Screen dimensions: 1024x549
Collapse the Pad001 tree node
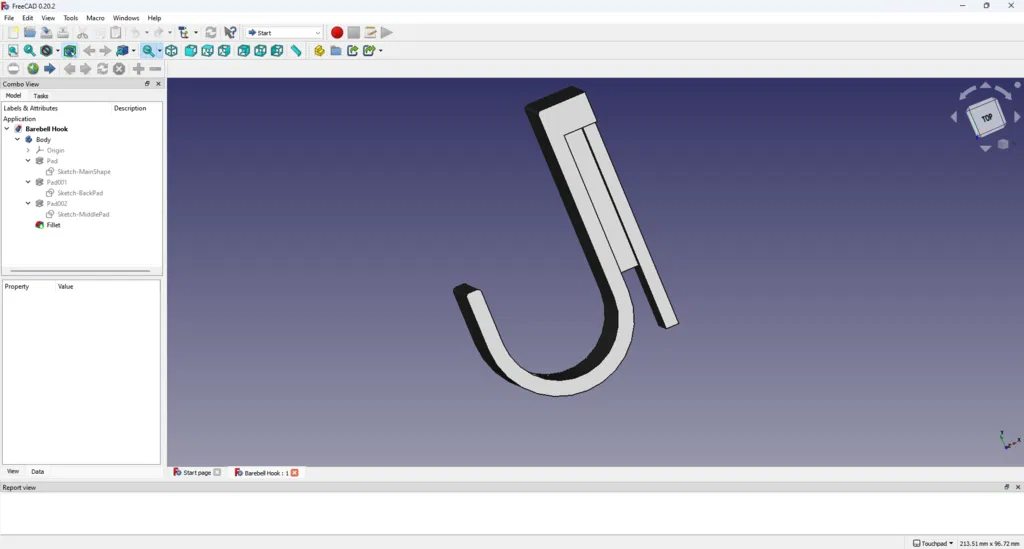point(28,182)
